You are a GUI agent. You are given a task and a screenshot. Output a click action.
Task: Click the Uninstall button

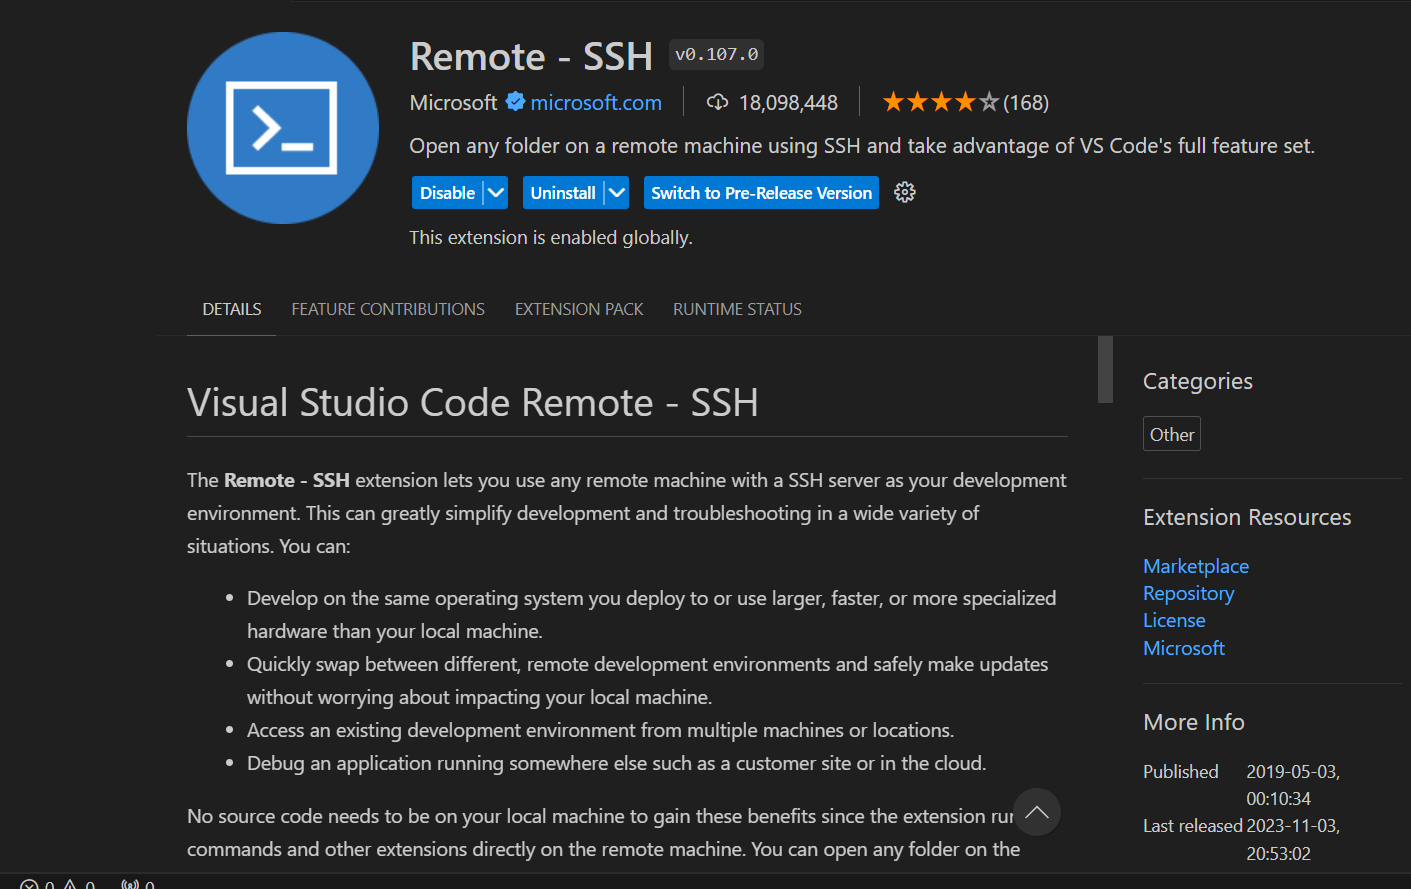click(x=563, y=193)
